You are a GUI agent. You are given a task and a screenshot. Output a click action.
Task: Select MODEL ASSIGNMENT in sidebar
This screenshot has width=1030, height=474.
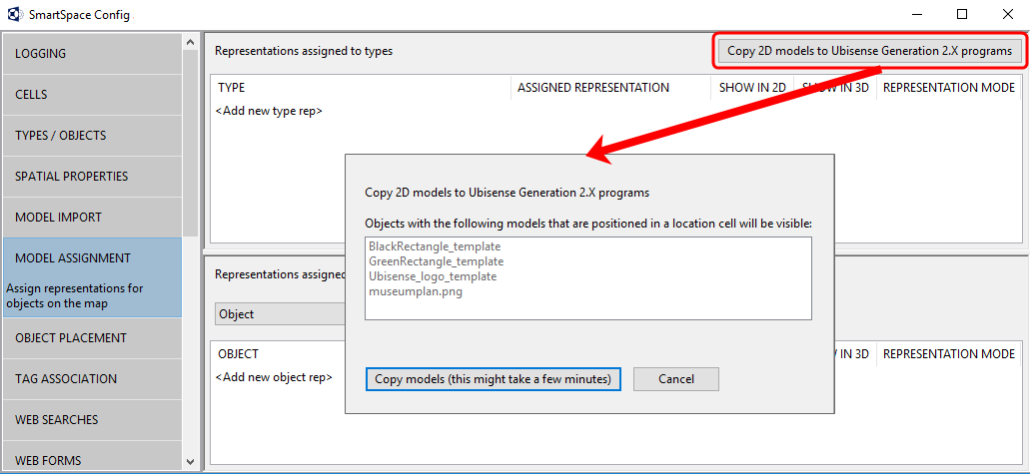[92, 278]
